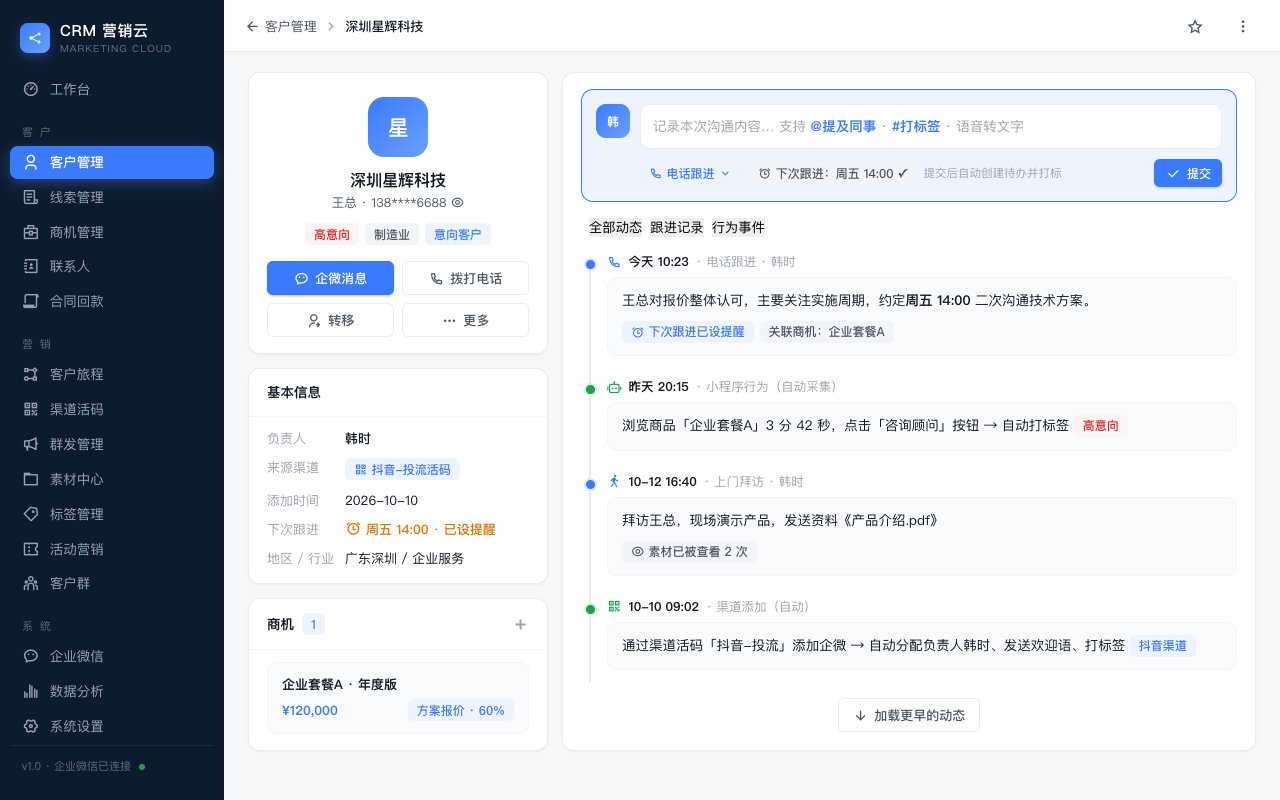
Task: Click the back arrow beside 客户管理
Action: click(252, 27)
